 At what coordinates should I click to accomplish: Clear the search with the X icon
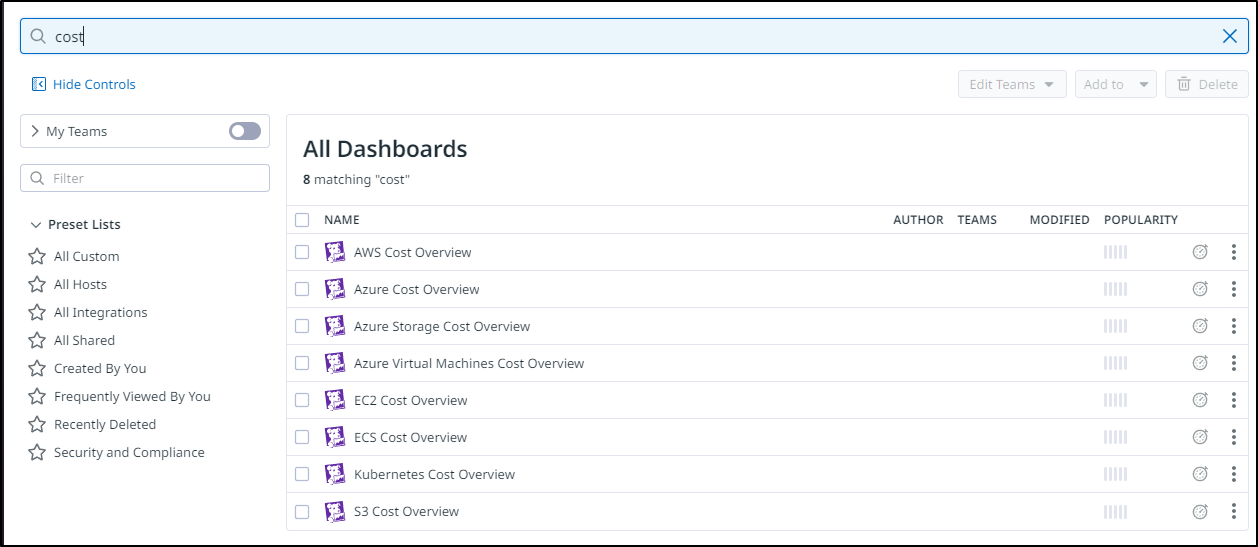1230,36
